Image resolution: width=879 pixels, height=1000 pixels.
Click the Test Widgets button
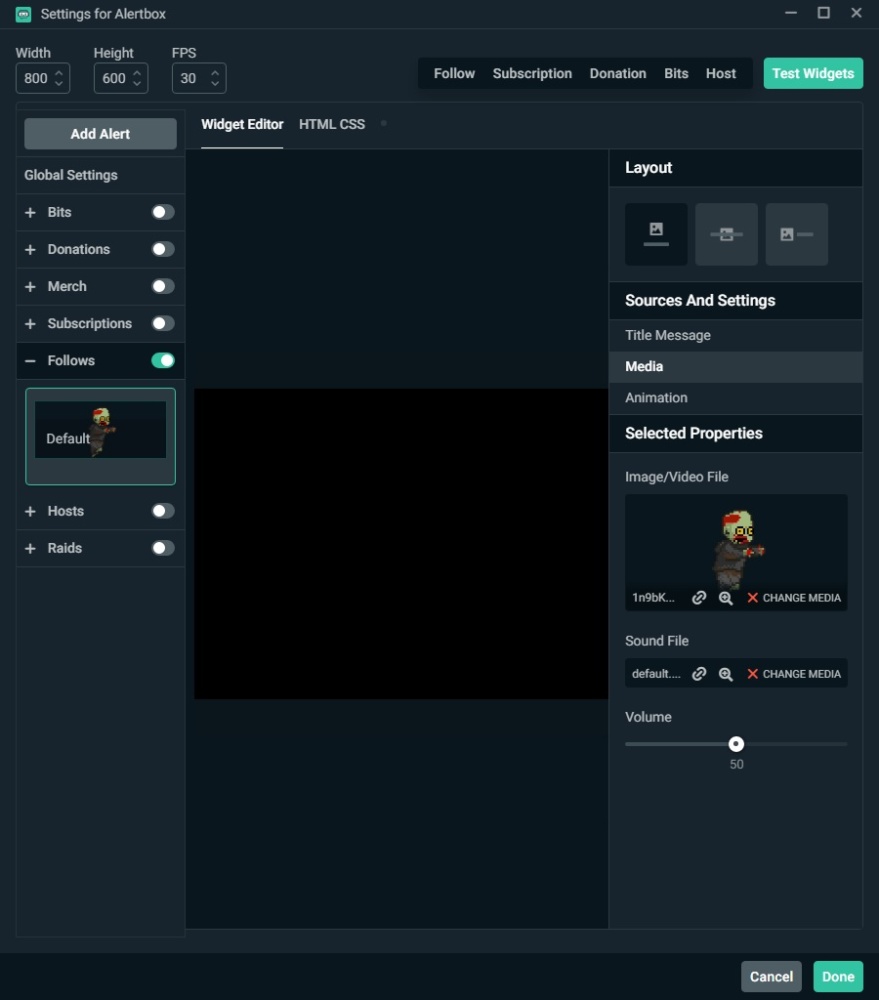tap(813, 73)
